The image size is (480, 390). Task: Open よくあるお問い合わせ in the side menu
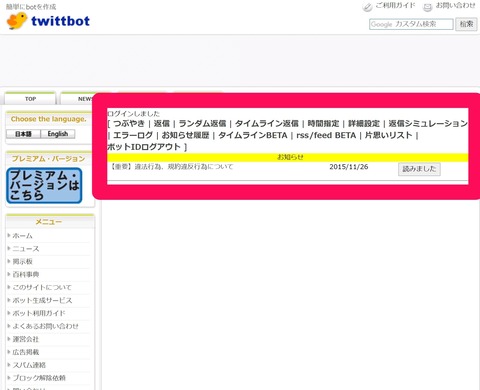click(x=45, y=326)
